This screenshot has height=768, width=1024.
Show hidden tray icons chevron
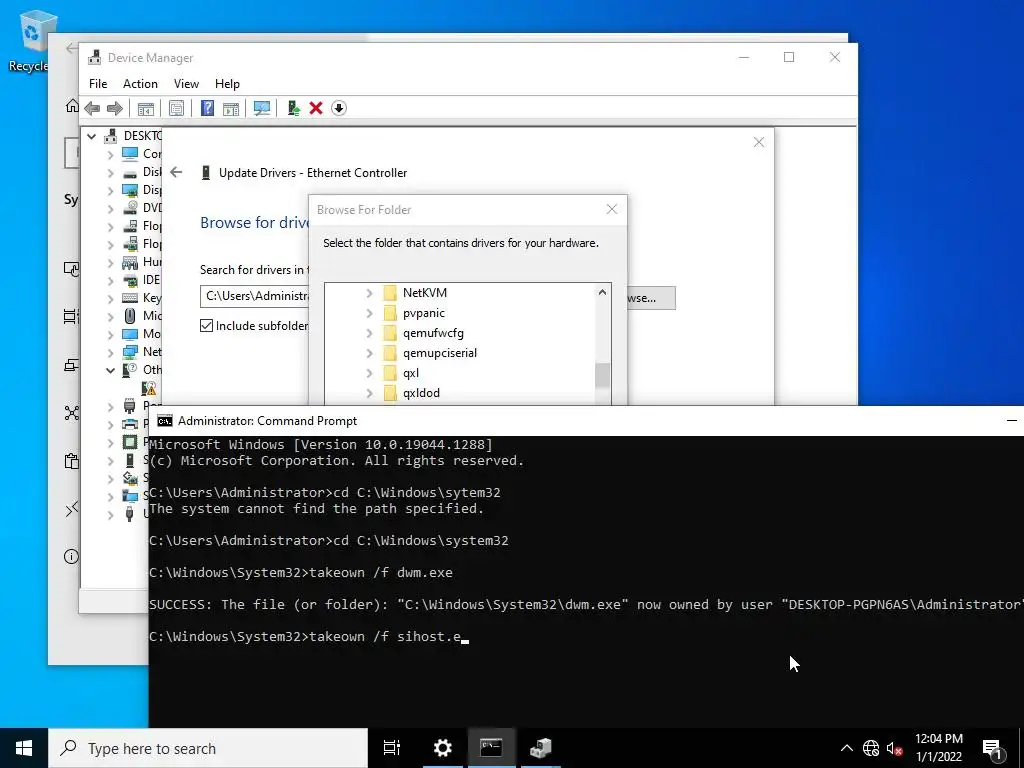pyautogui.click(x=846, y=748)
